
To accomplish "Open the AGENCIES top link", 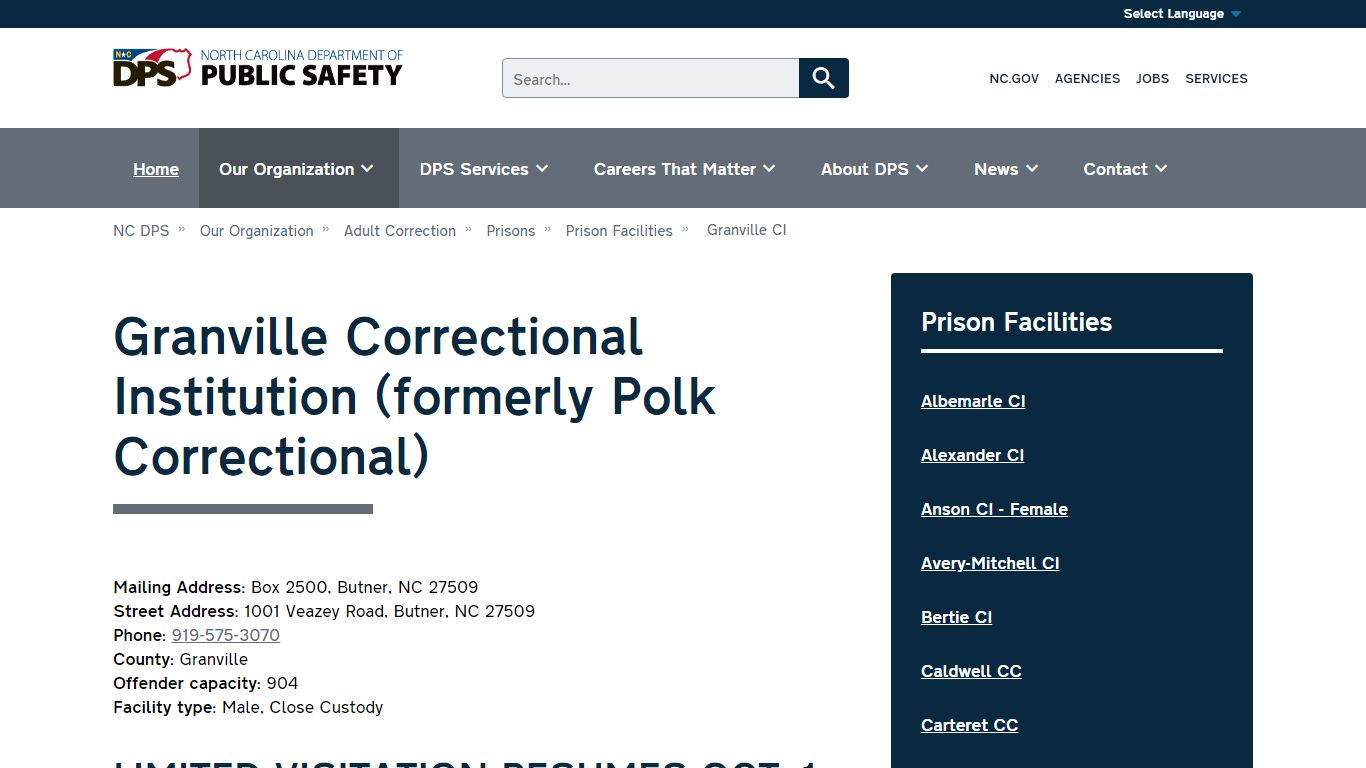I will point(1087,78).
